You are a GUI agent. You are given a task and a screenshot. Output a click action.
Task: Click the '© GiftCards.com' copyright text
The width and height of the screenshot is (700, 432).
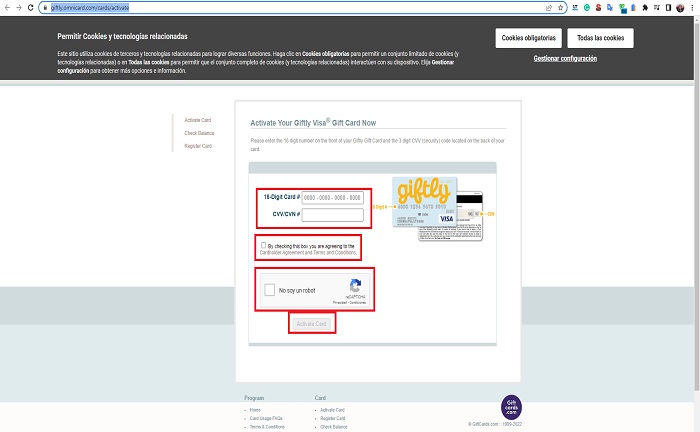495,424
